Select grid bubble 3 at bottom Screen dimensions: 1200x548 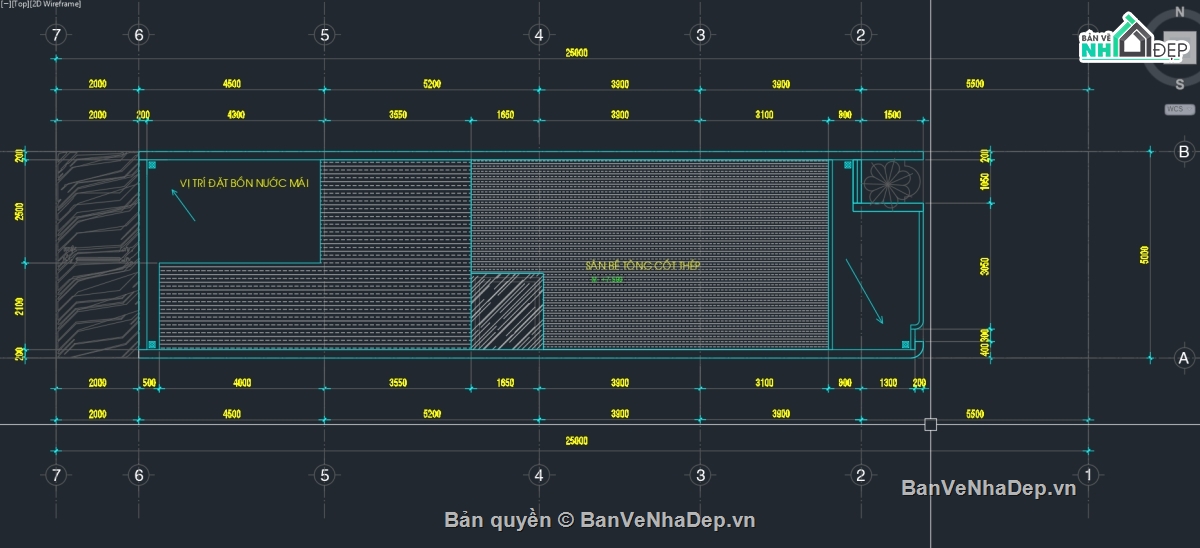700,474
